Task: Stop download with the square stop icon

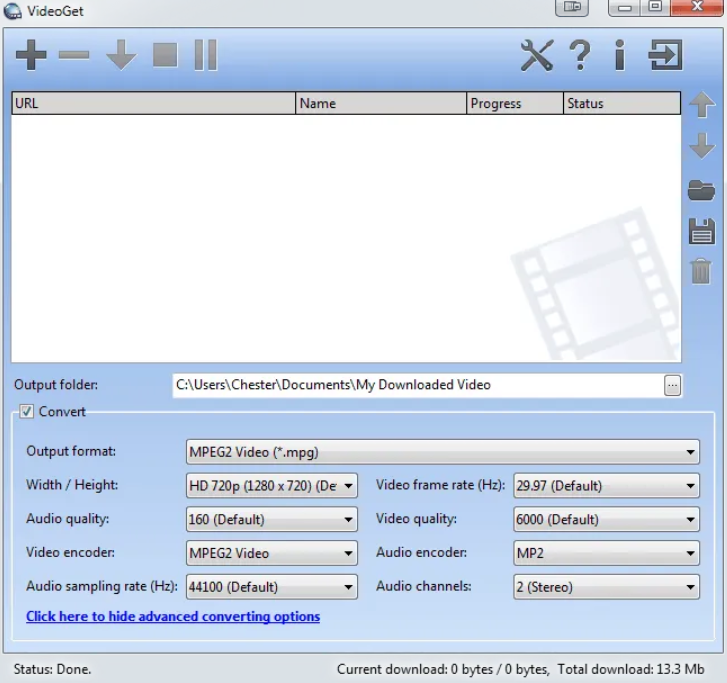Action: (x=166, y=55)
